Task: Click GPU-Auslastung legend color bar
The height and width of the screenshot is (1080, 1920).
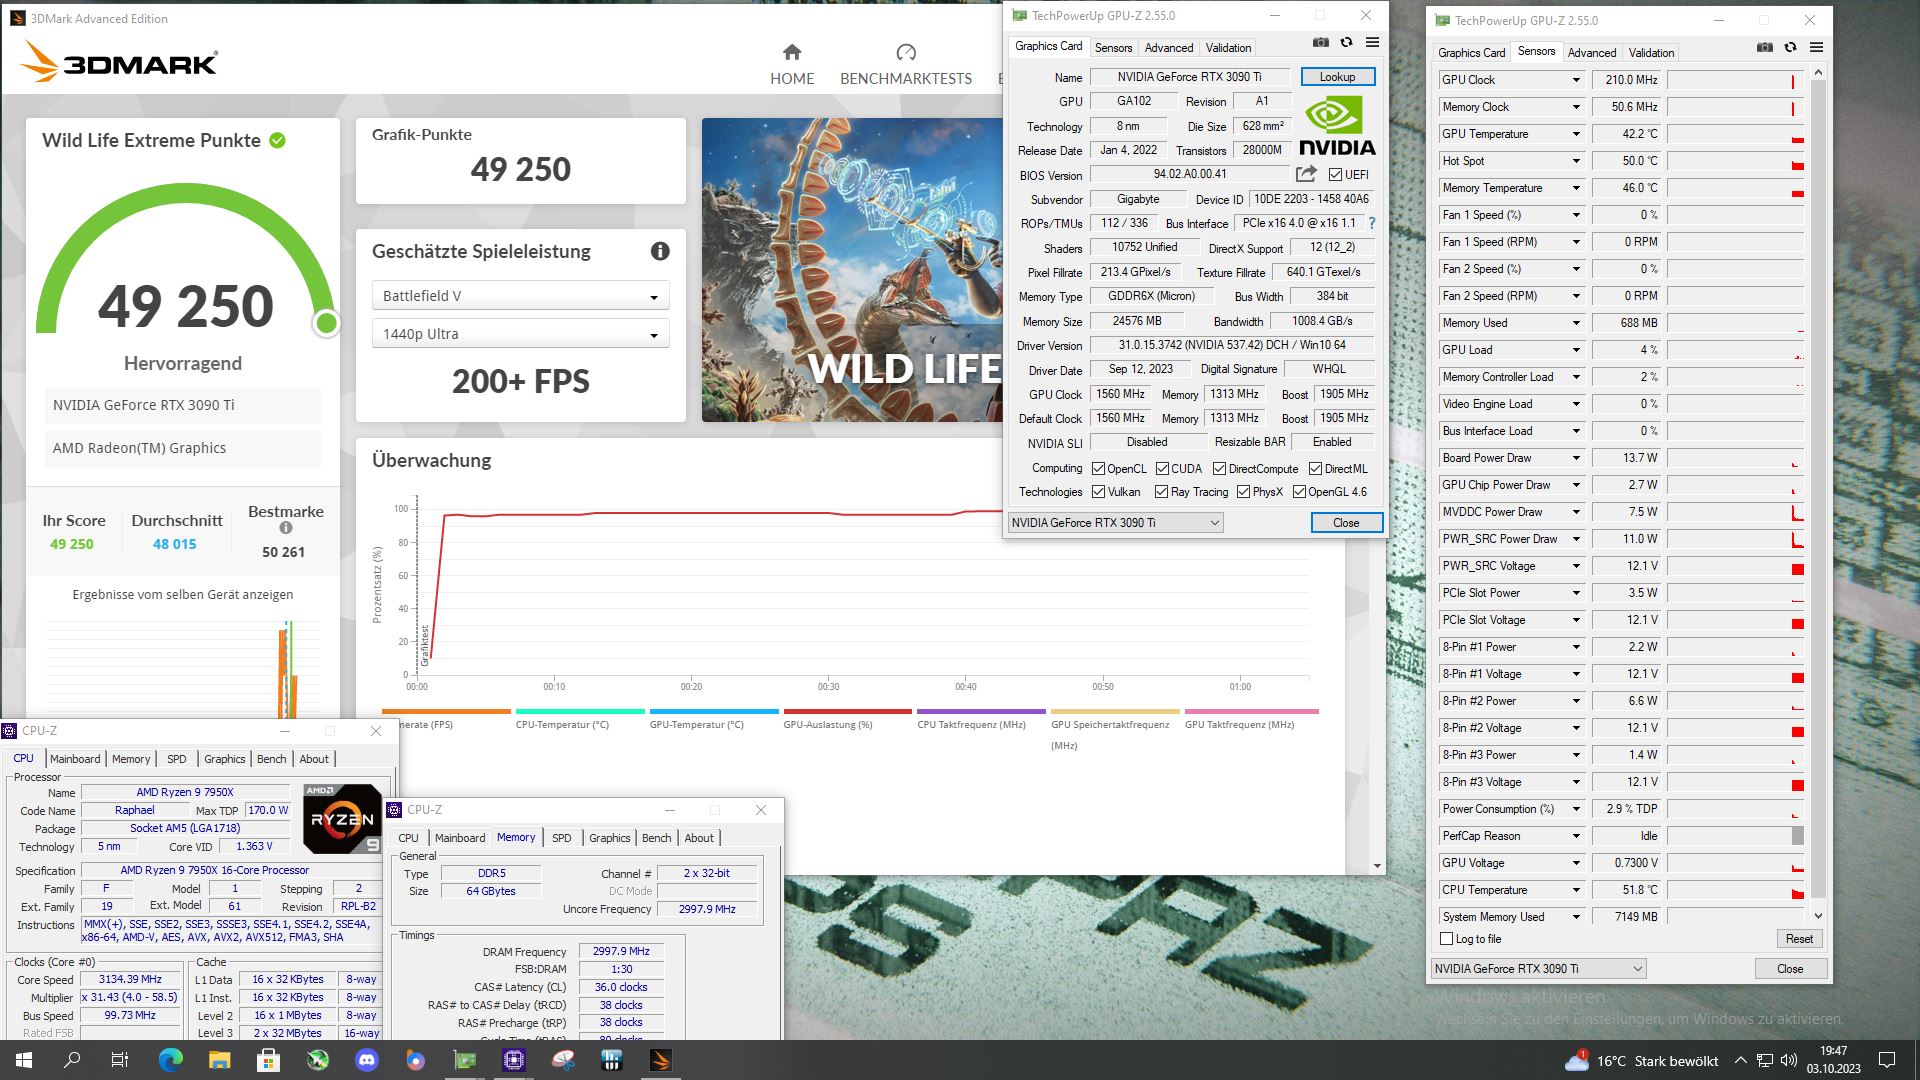Action: click(x=847, y=712)
